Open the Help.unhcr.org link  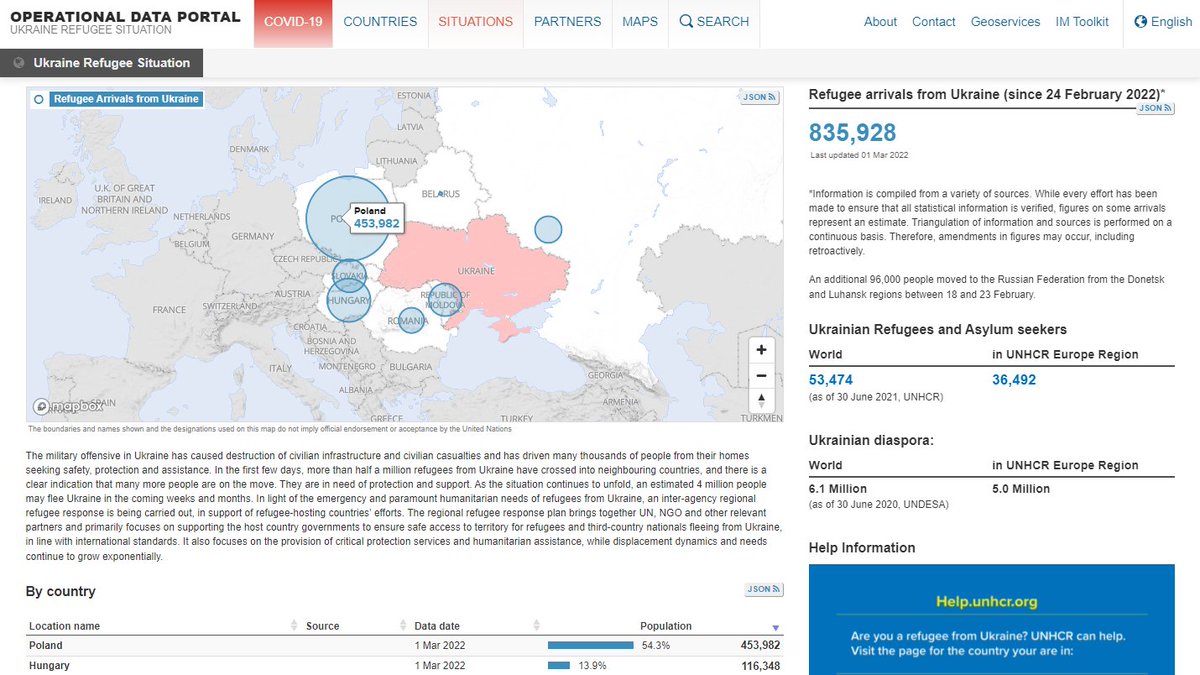coord(988,603)
